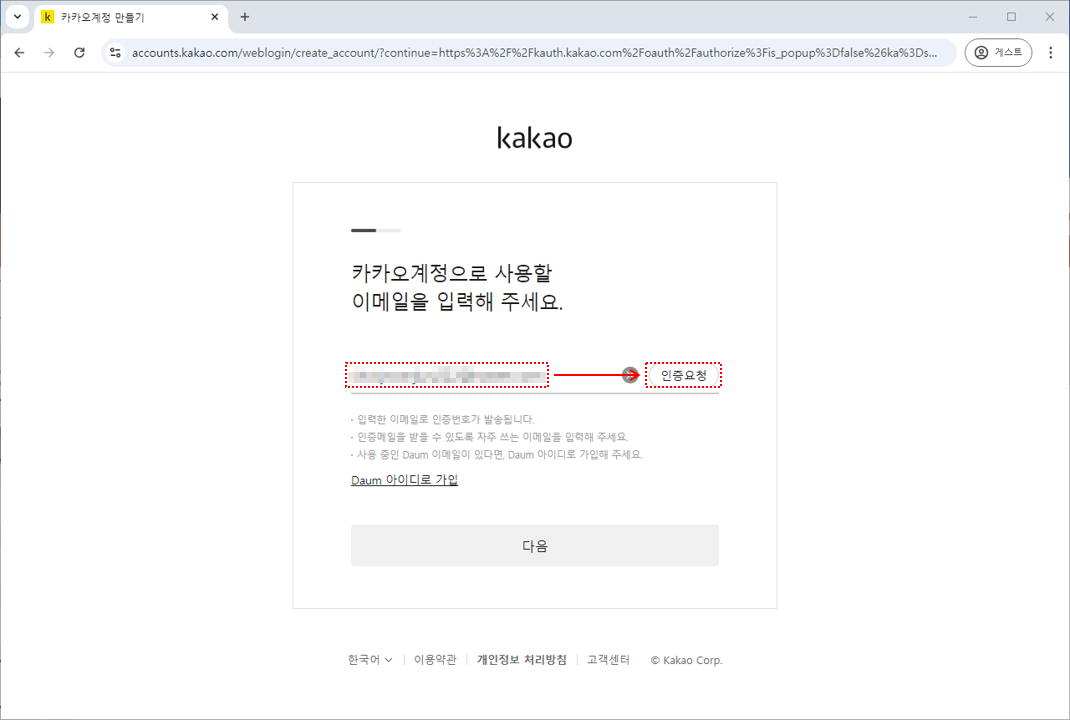Screen dimensions: 1070x720
Task: Open the 개인정보 처리방침 link
Action: (521, 660)
